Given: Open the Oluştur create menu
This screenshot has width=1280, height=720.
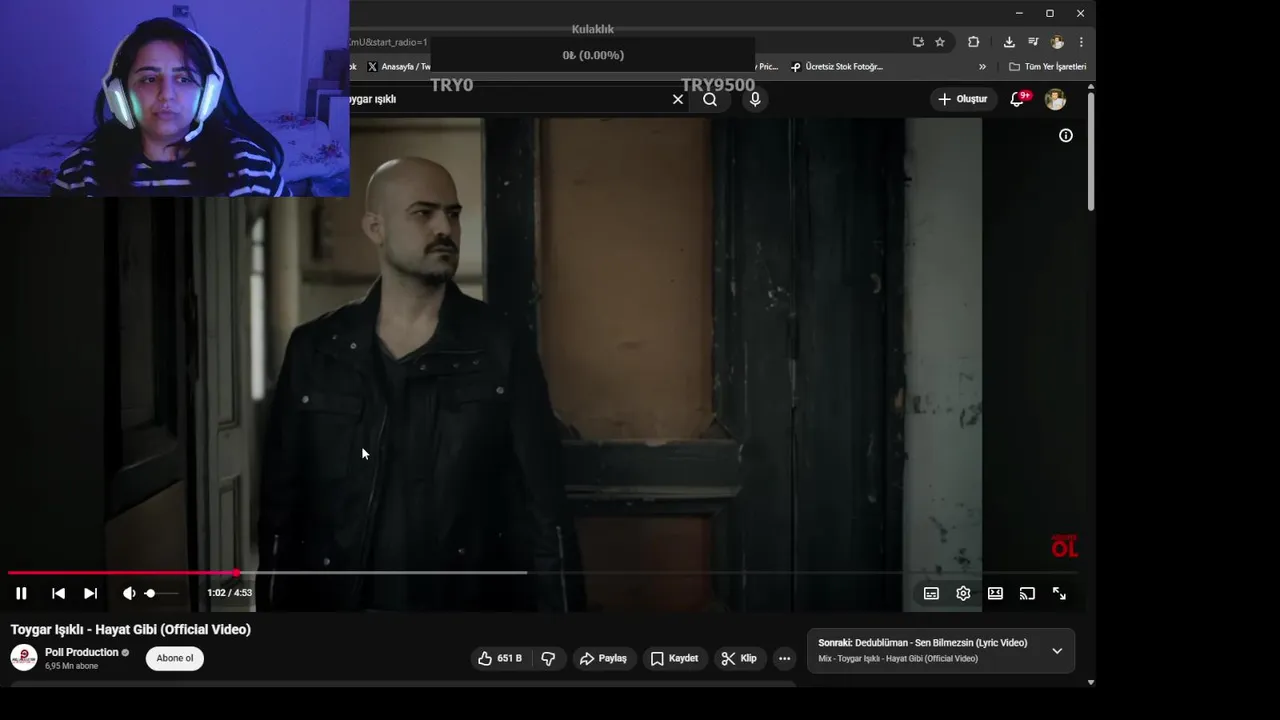Looking at the screenshot, I should (x=964, y=99).
